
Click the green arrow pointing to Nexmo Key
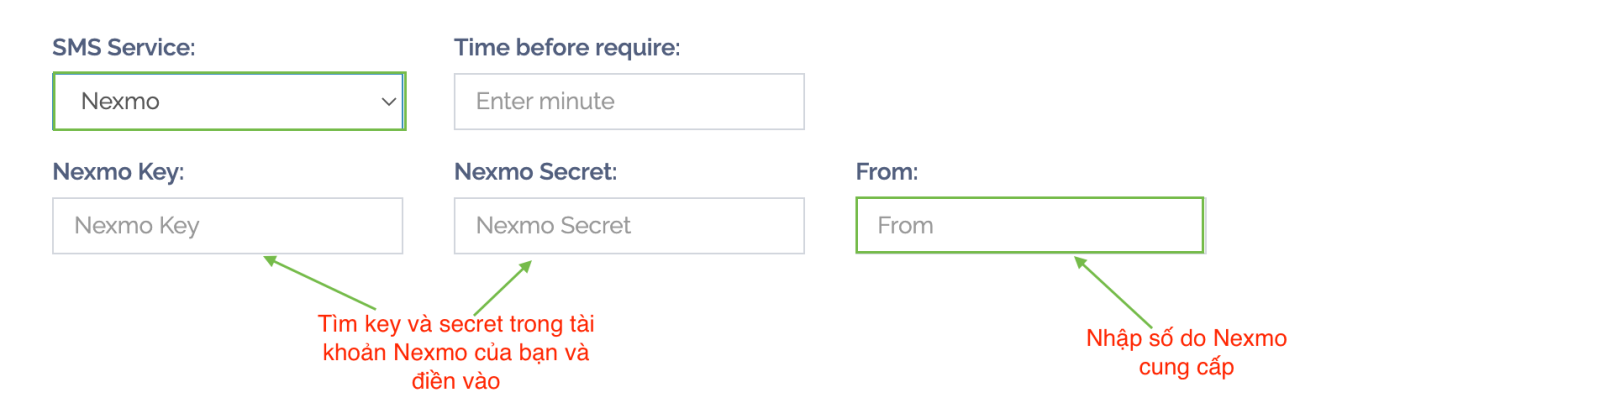320,283
